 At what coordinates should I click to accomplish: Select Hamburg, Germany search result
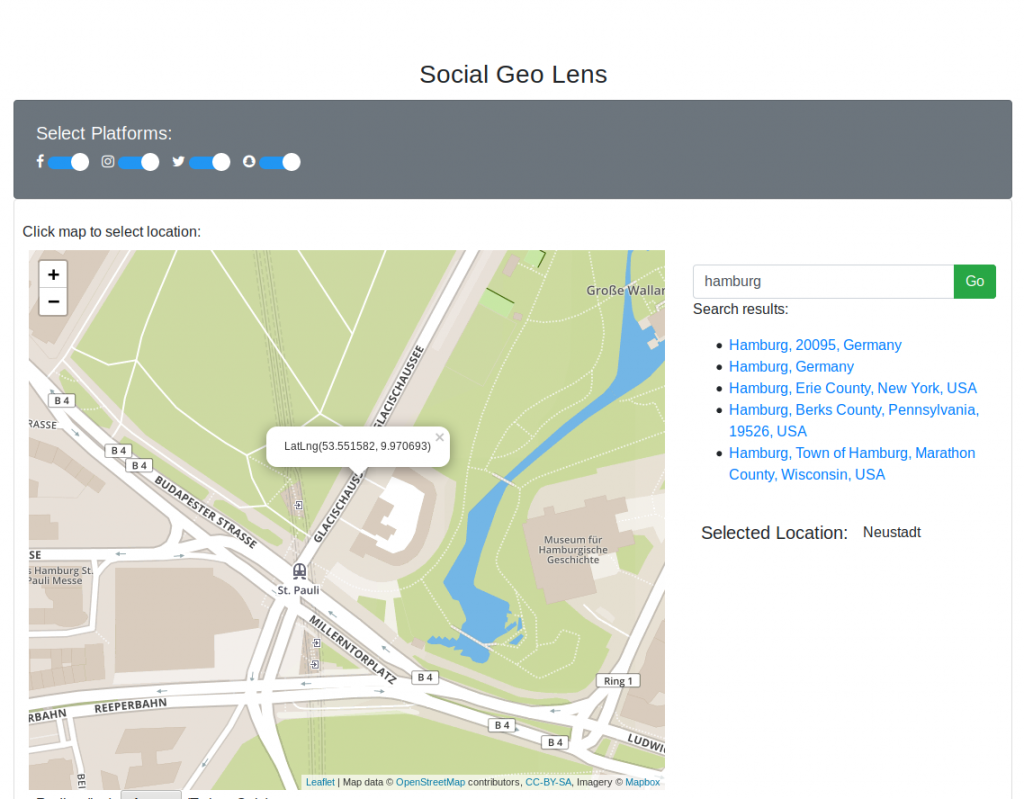coord(792,367)
